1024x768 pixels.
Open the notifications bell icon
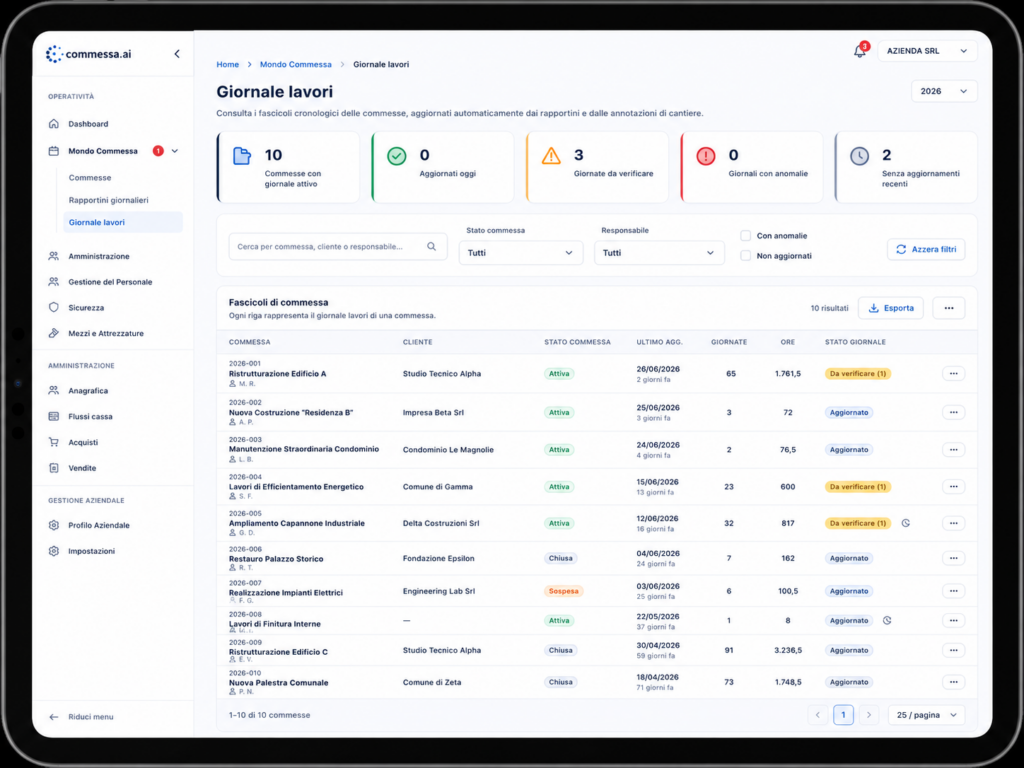[x=859, y=51]
